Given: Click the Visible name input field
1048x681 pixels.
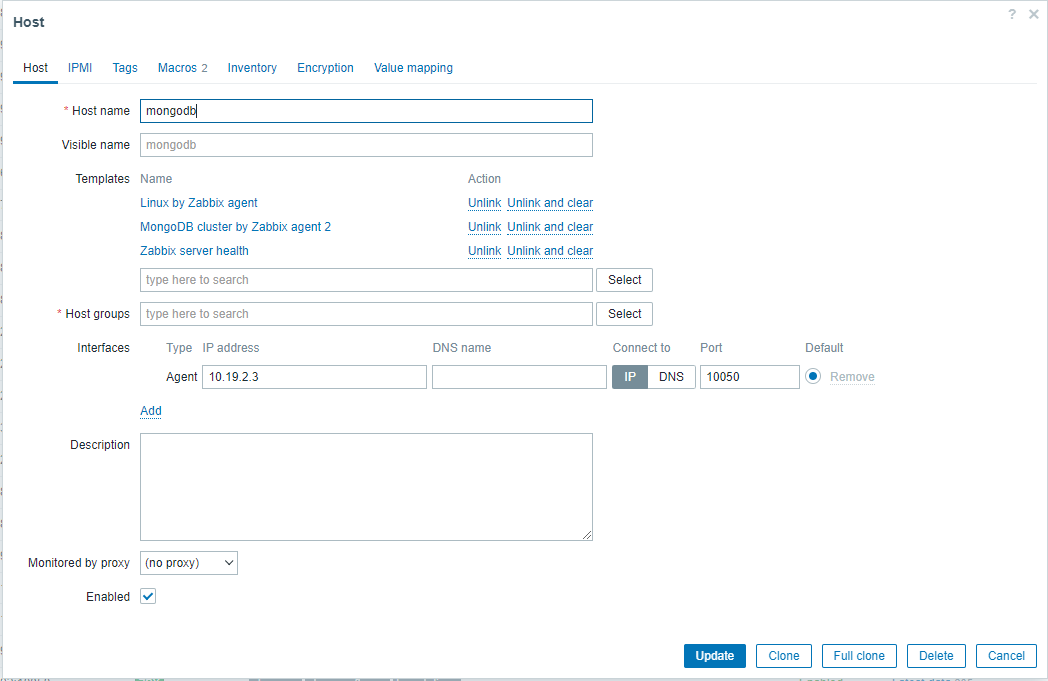Looking at the screenshot, I should click(x=366, y=145).
